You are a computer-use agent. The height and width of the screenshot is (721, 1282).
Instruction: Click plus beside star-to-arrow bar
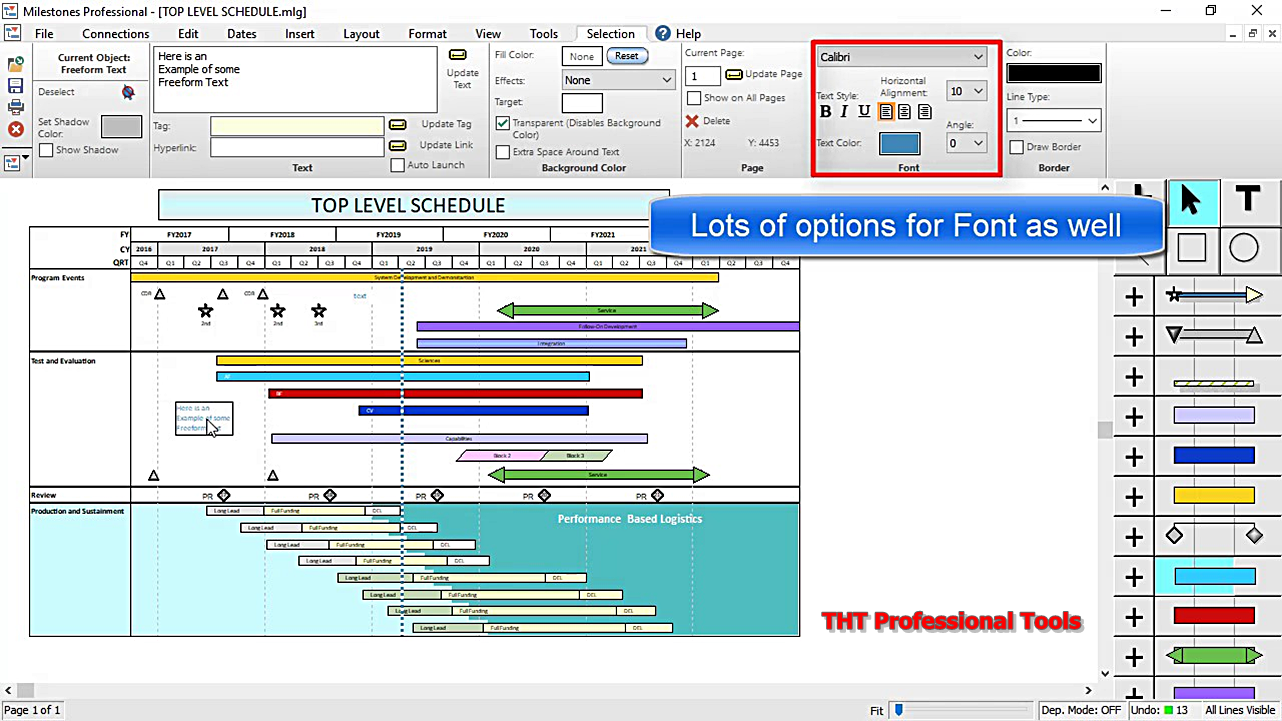coord(1134,297)
